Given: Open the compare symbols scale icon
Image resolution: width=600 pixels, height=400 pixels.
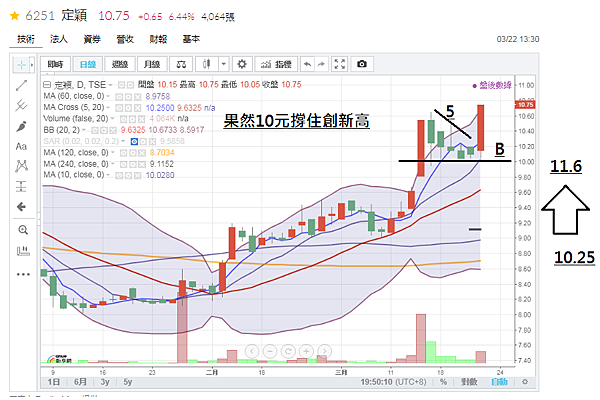Looking at the screenshot, I should 181,64.
